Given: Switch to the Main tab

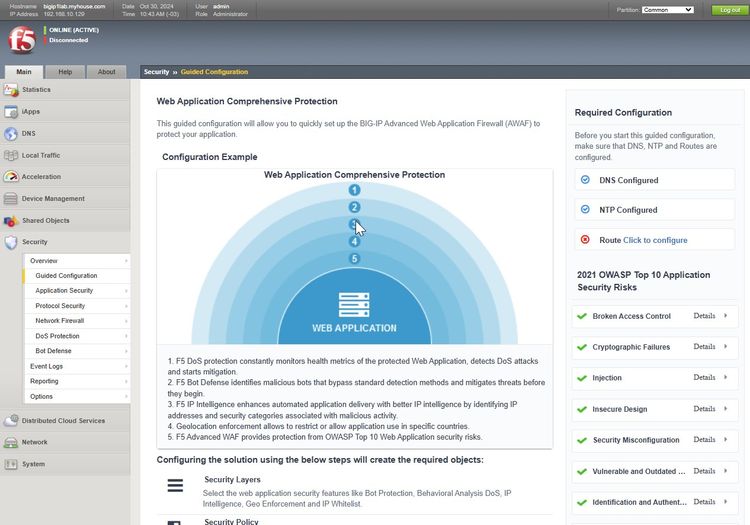Looking at the screenshot, I should 24,72.
